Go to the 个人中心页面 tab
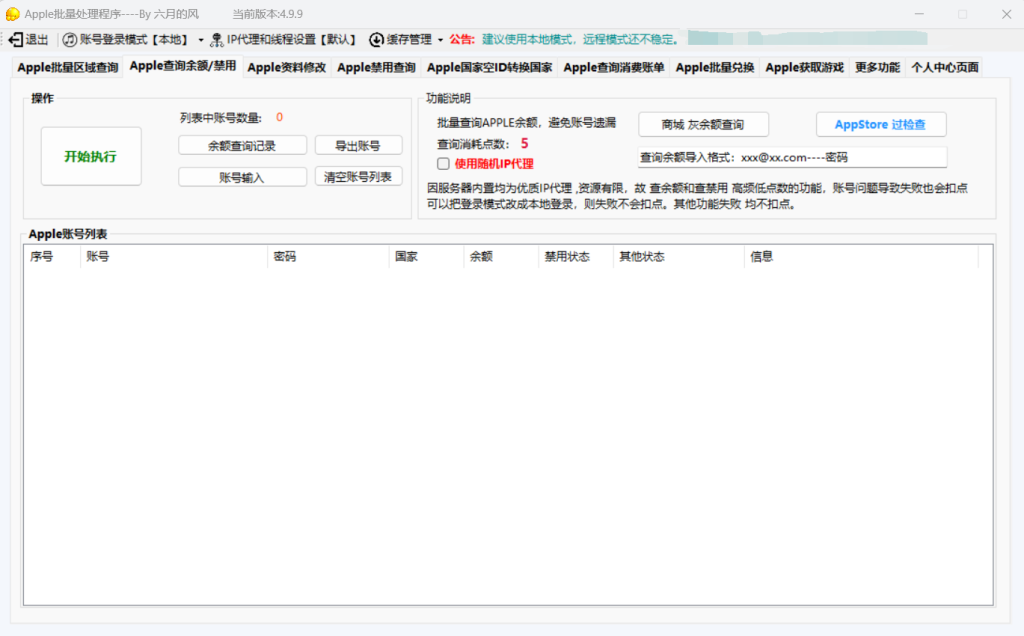 pos(944,68)
